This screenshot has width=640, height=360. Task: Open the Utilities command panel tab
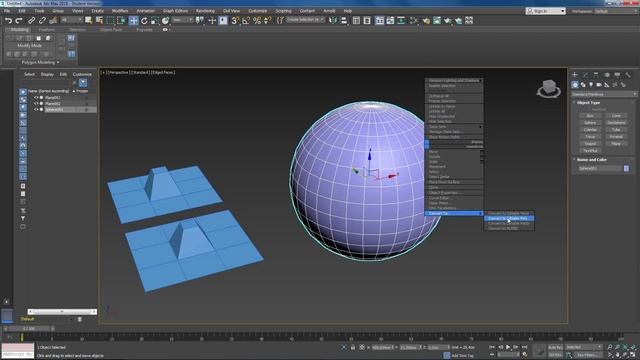click(628, 75)
